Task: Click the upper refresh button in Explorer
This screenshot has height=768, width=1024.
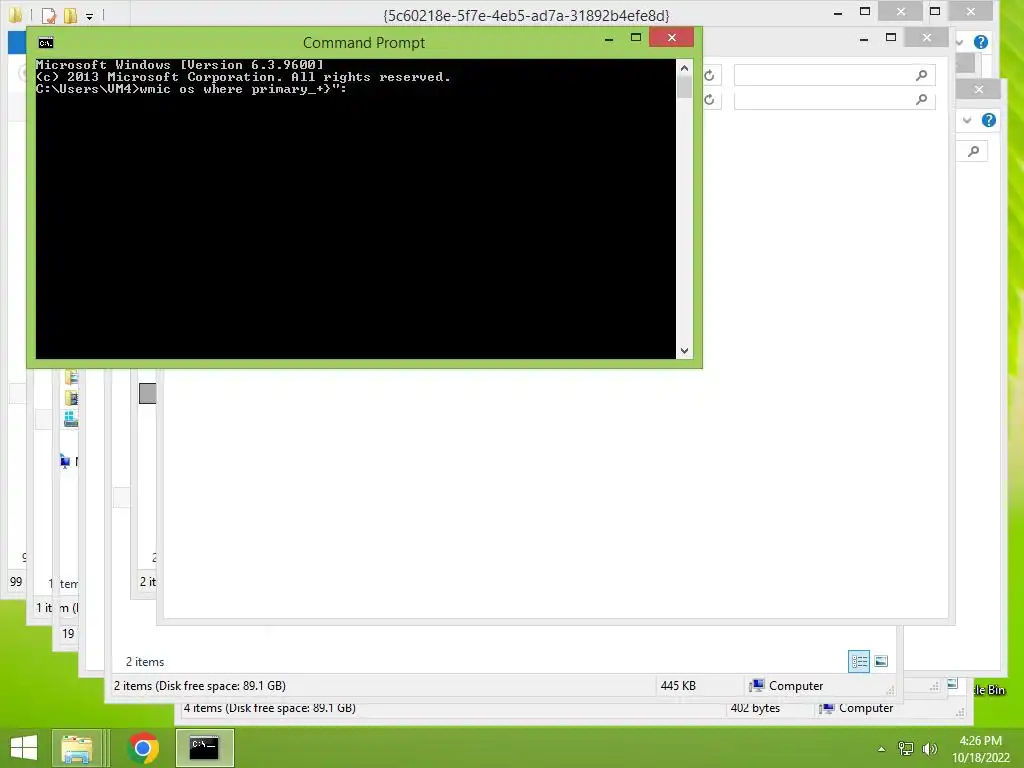Action: click(710, 76)
